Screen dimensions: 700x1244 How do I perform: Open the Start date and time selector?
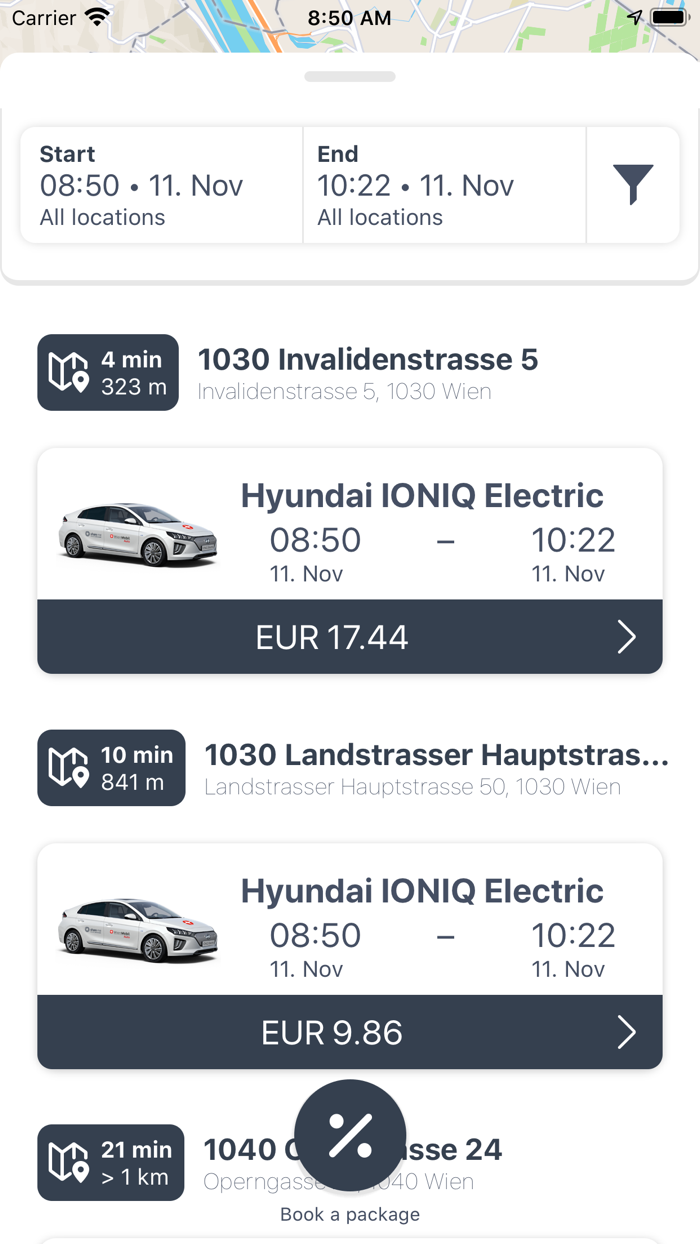[162, 185]
